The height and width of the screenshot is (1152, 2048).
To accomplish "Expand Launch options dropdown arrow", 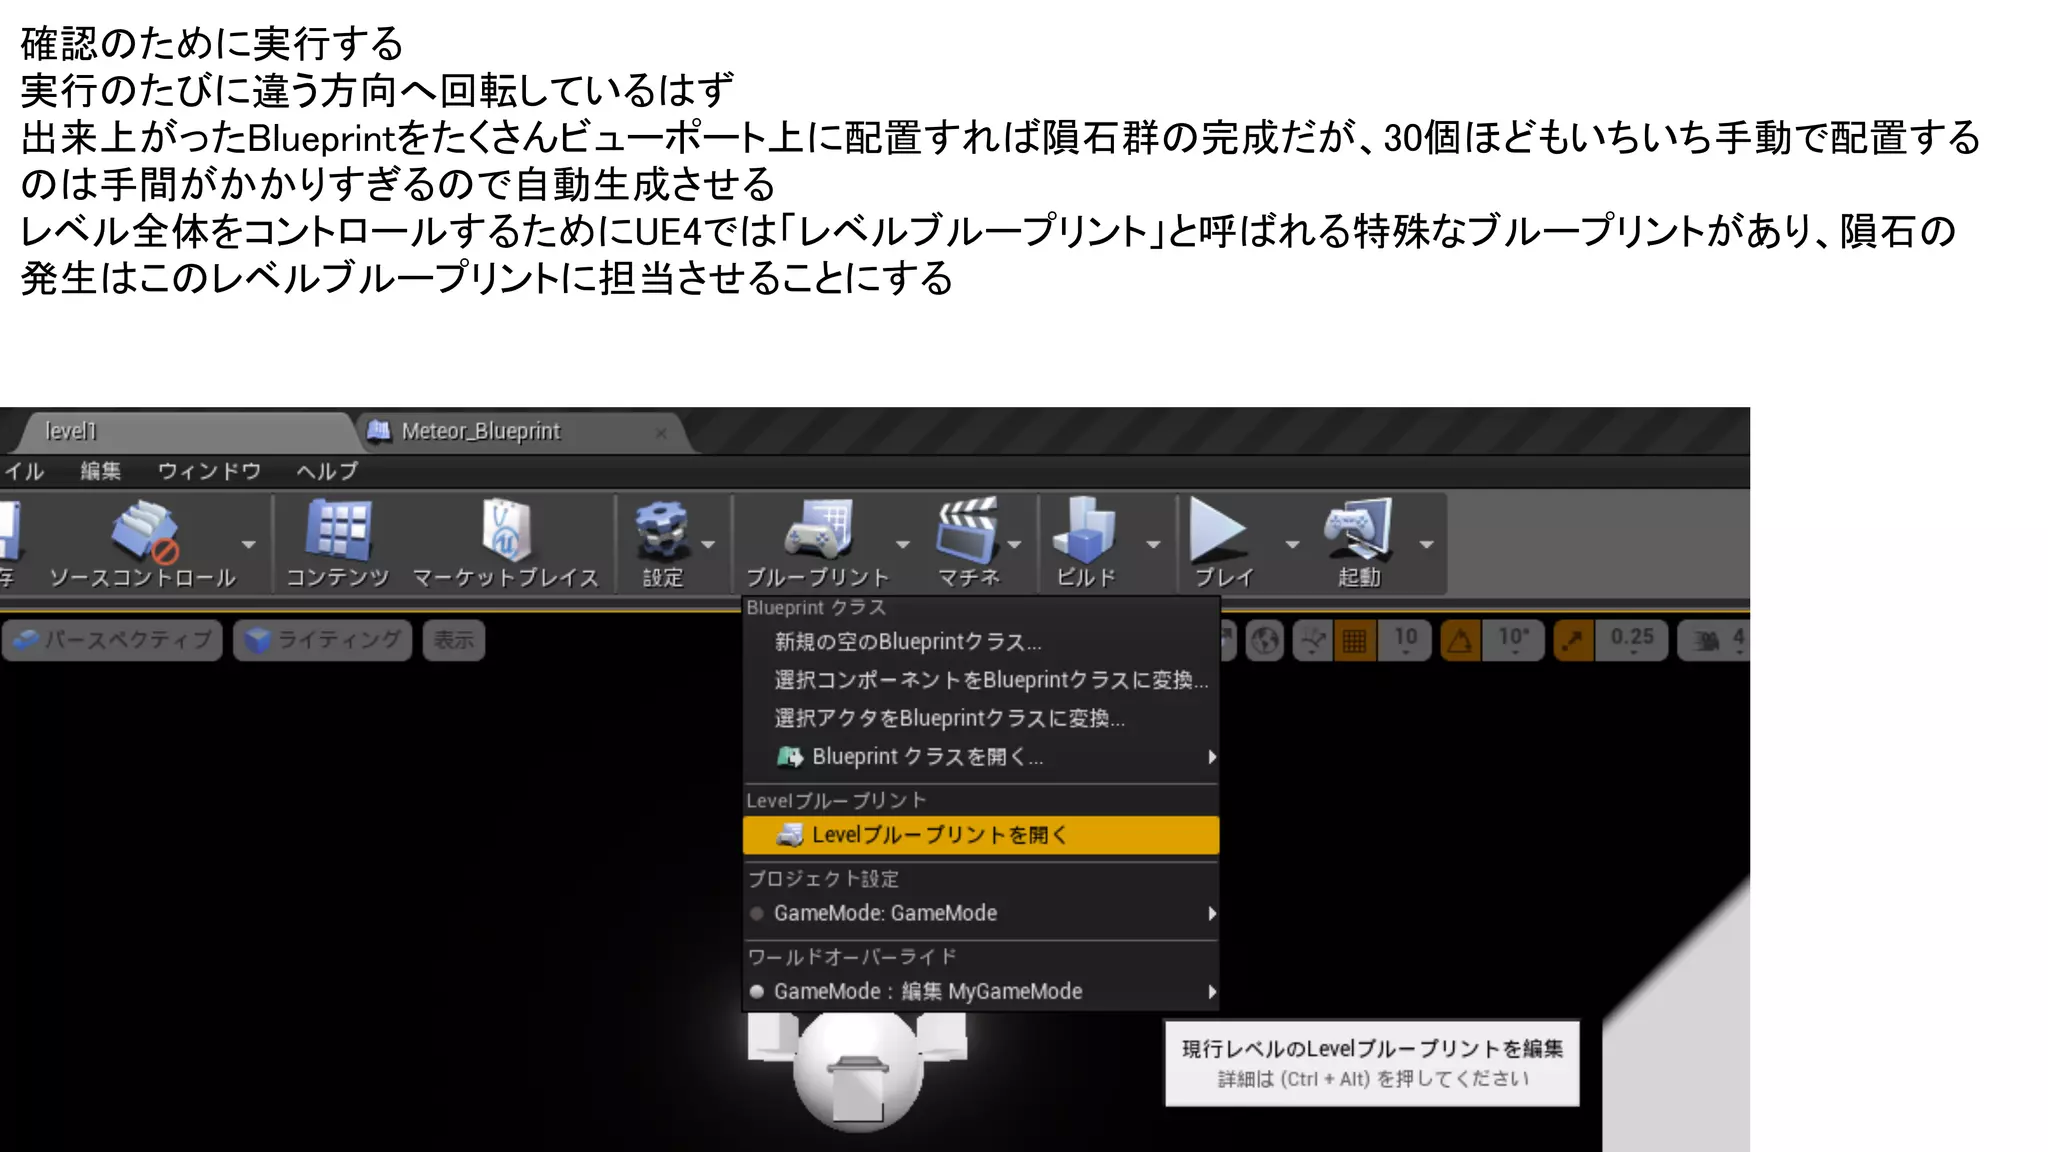I will 1427,545.
